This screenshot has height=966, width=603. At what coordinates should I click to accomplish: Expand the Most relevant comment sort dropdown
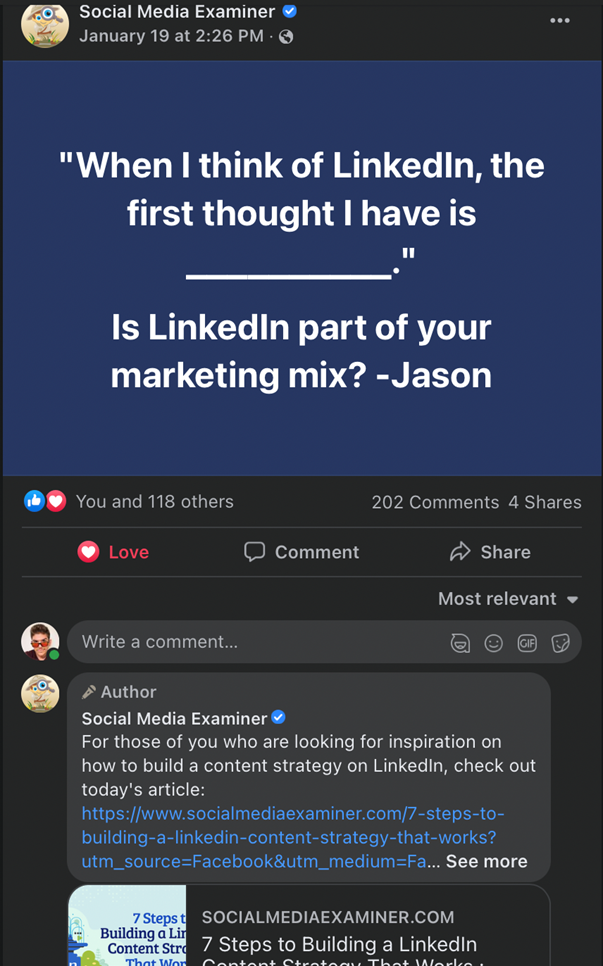click(508, 599)
